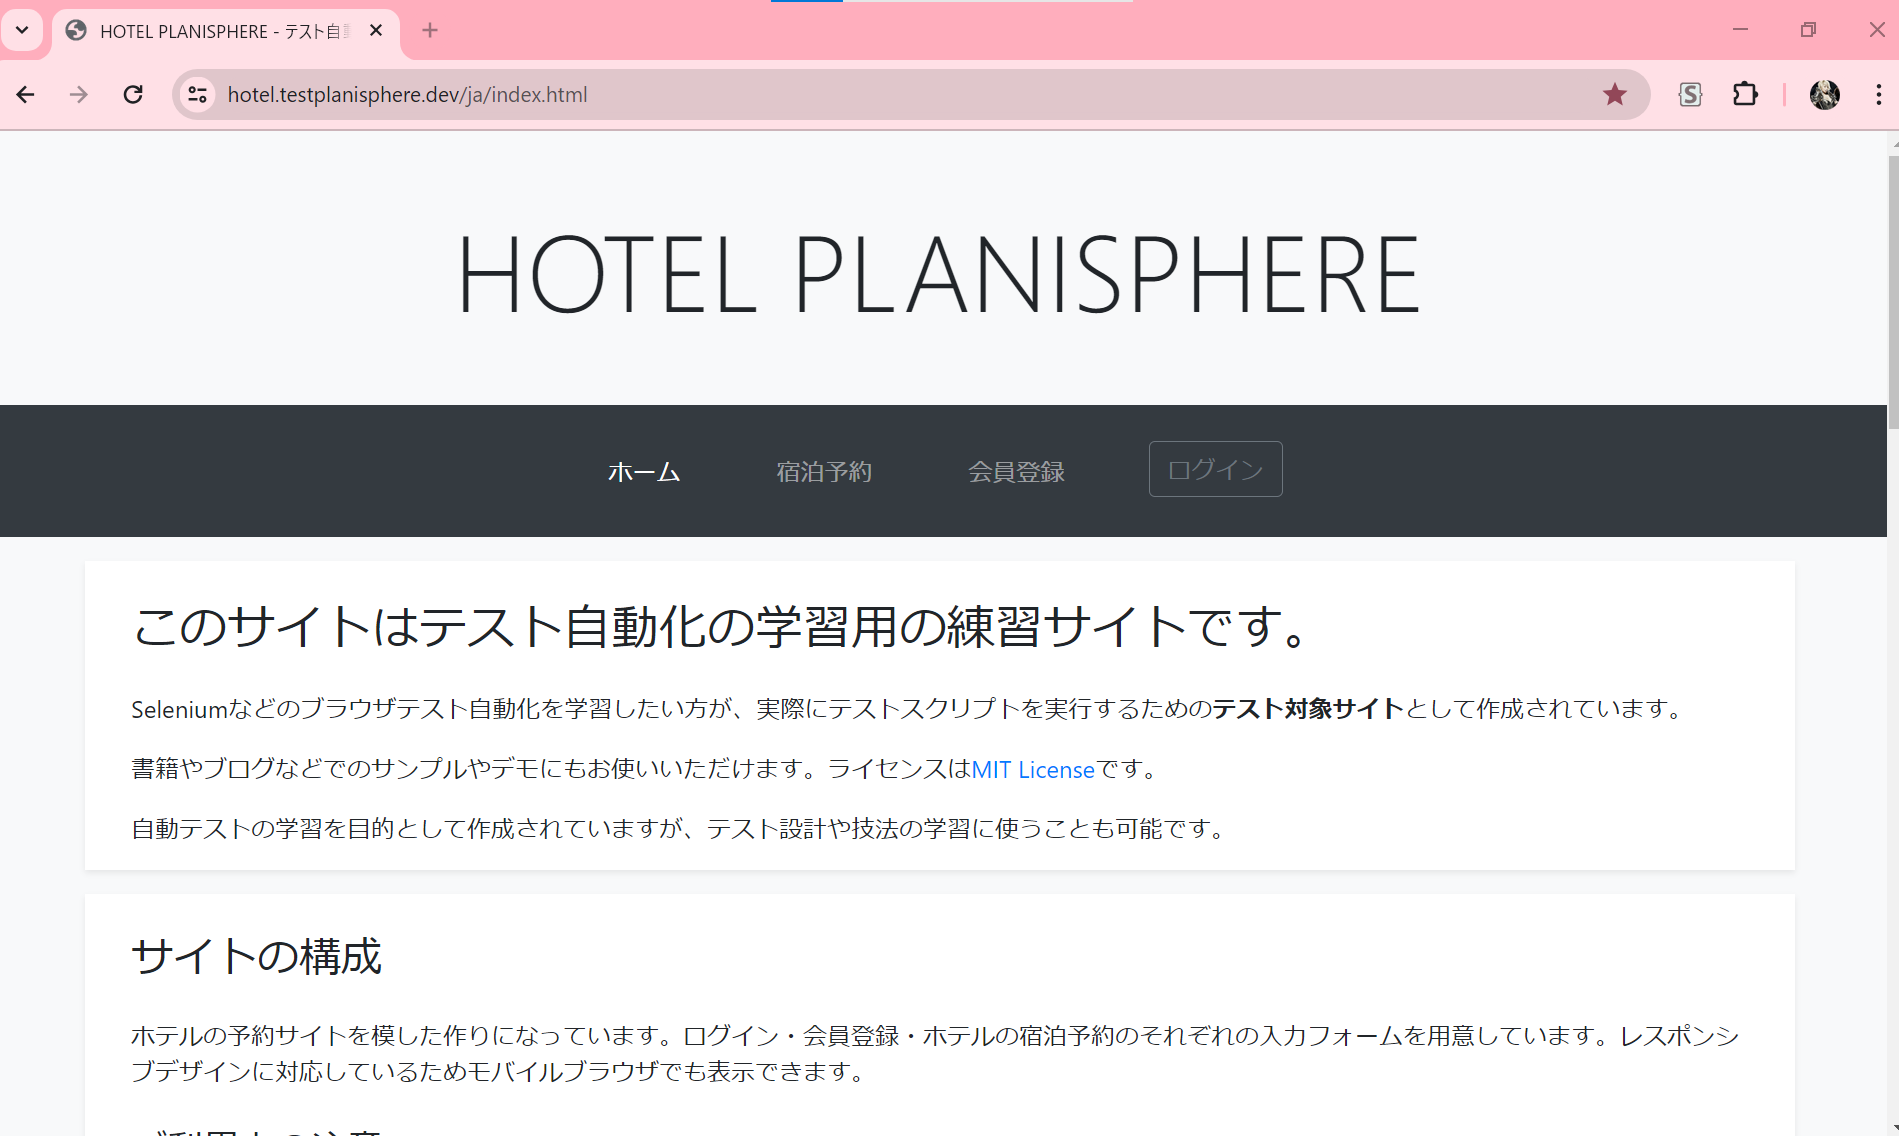1899x1136 pixels.
Task: Click paragraph beginning ホテルの予約サイトを模した
Action: click(936, 1053)
